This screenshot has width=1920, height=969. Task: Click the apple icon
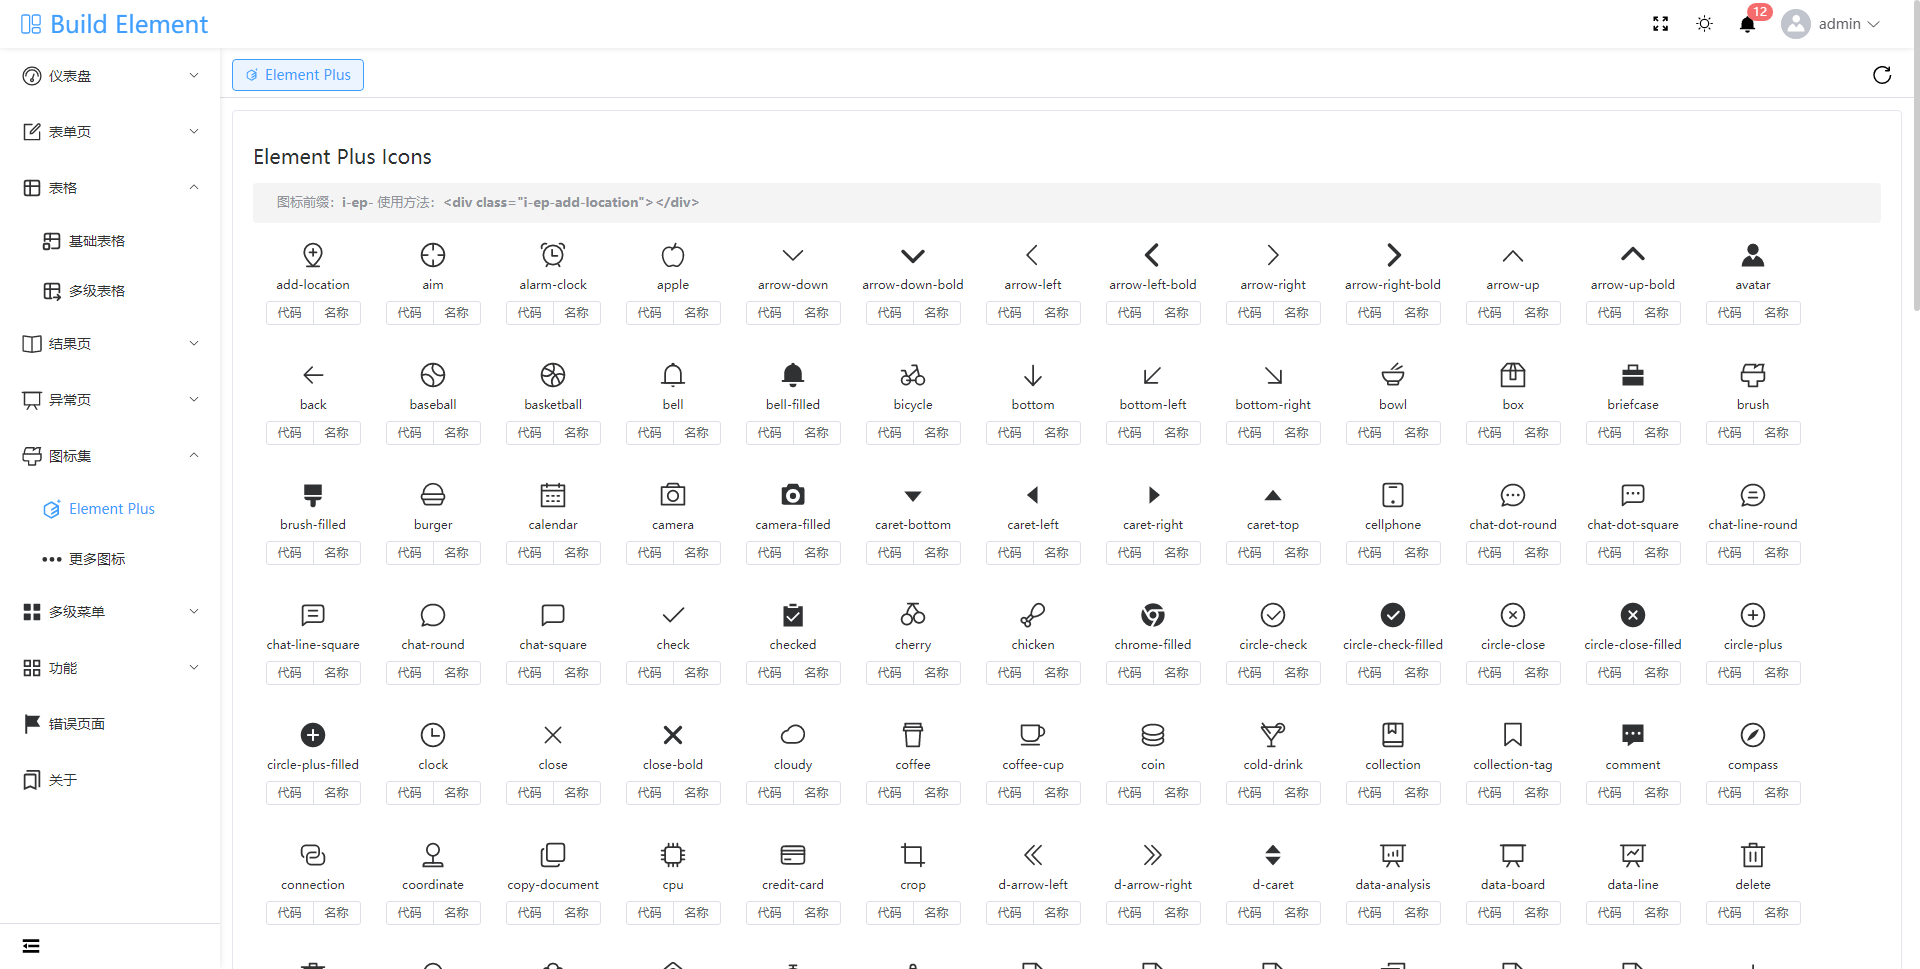[x=673, y=255]
